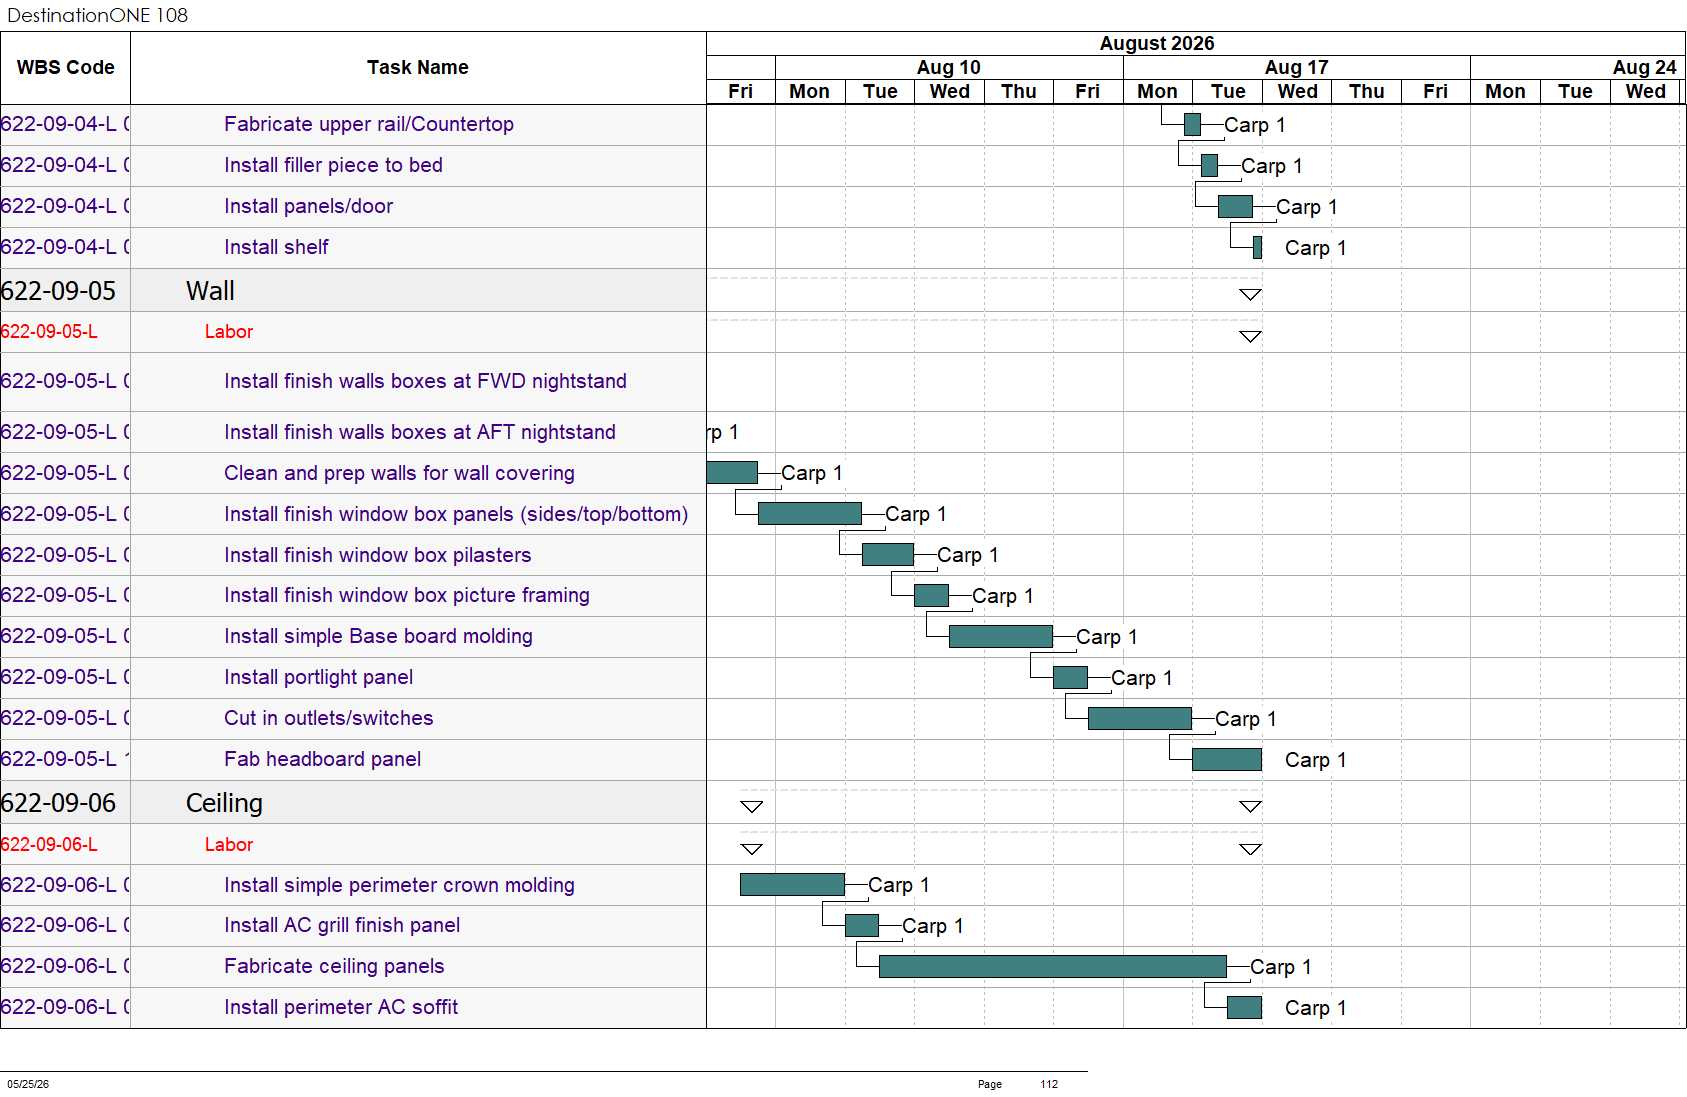Screen dimensions: 1687x1097
Task: Click the Aug 10 week header
Action: pyautogui.click(x=949, y=67)
